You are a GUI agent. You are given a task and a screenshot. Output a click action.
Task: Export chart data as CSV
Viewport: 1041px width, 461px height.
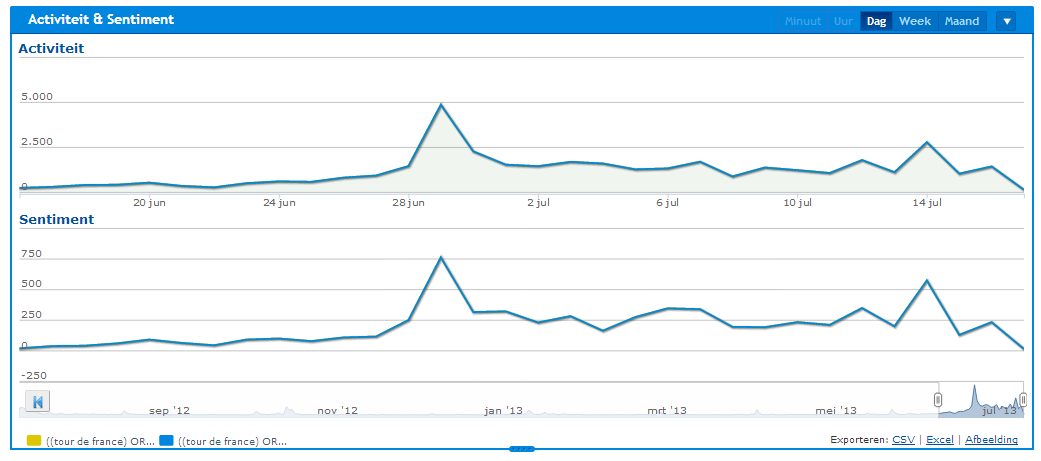coord(903,439)
